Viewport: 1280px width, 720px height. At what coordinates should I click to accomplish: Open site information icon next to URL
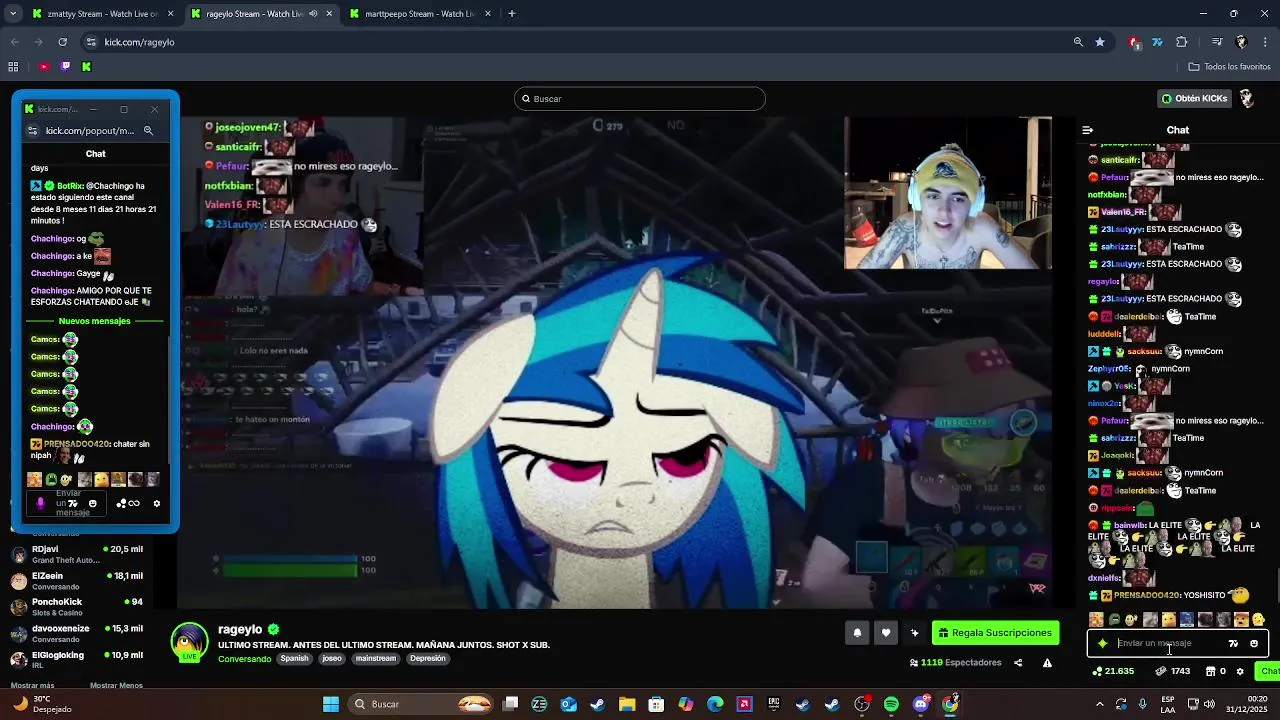pos(92,42)
